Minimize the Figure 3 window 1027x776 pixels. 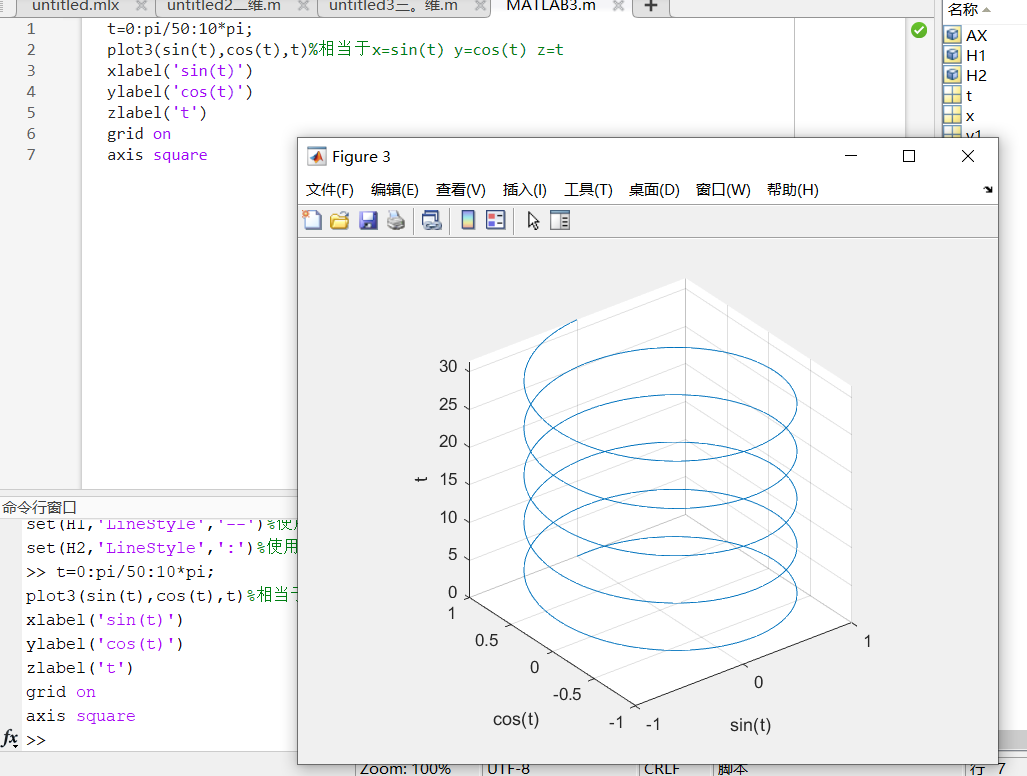(x=851, y=156)
